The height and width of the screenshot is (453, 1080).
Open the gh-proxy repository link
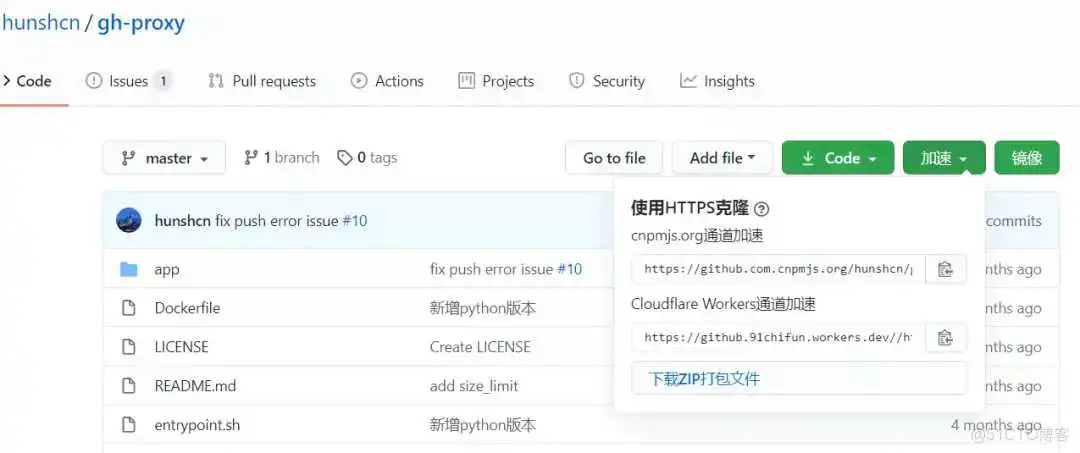pos(141,23)
